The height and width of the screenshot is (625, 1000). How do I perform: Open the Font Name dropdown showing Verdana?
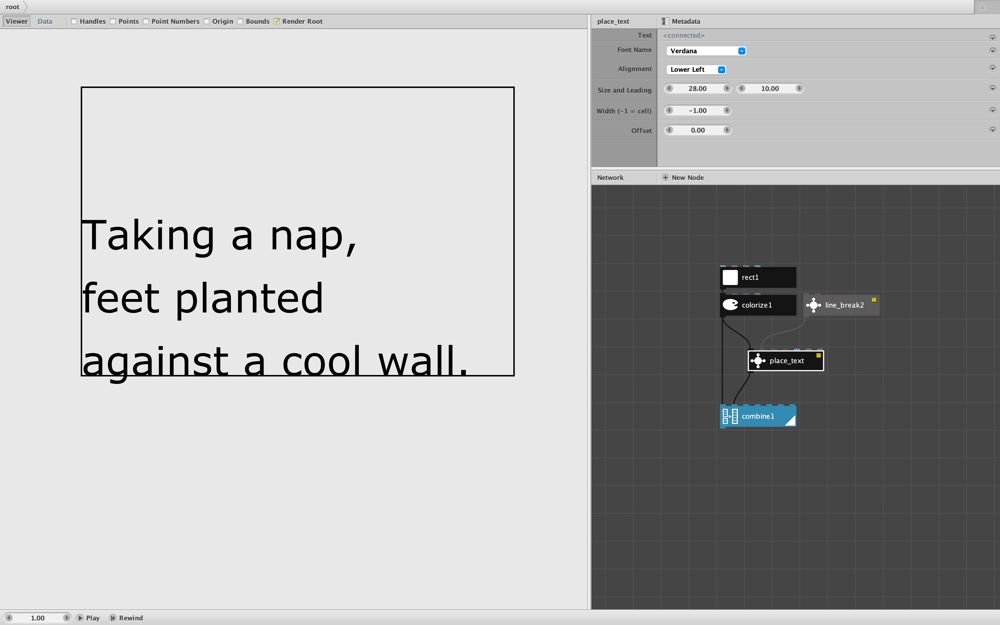706,50
